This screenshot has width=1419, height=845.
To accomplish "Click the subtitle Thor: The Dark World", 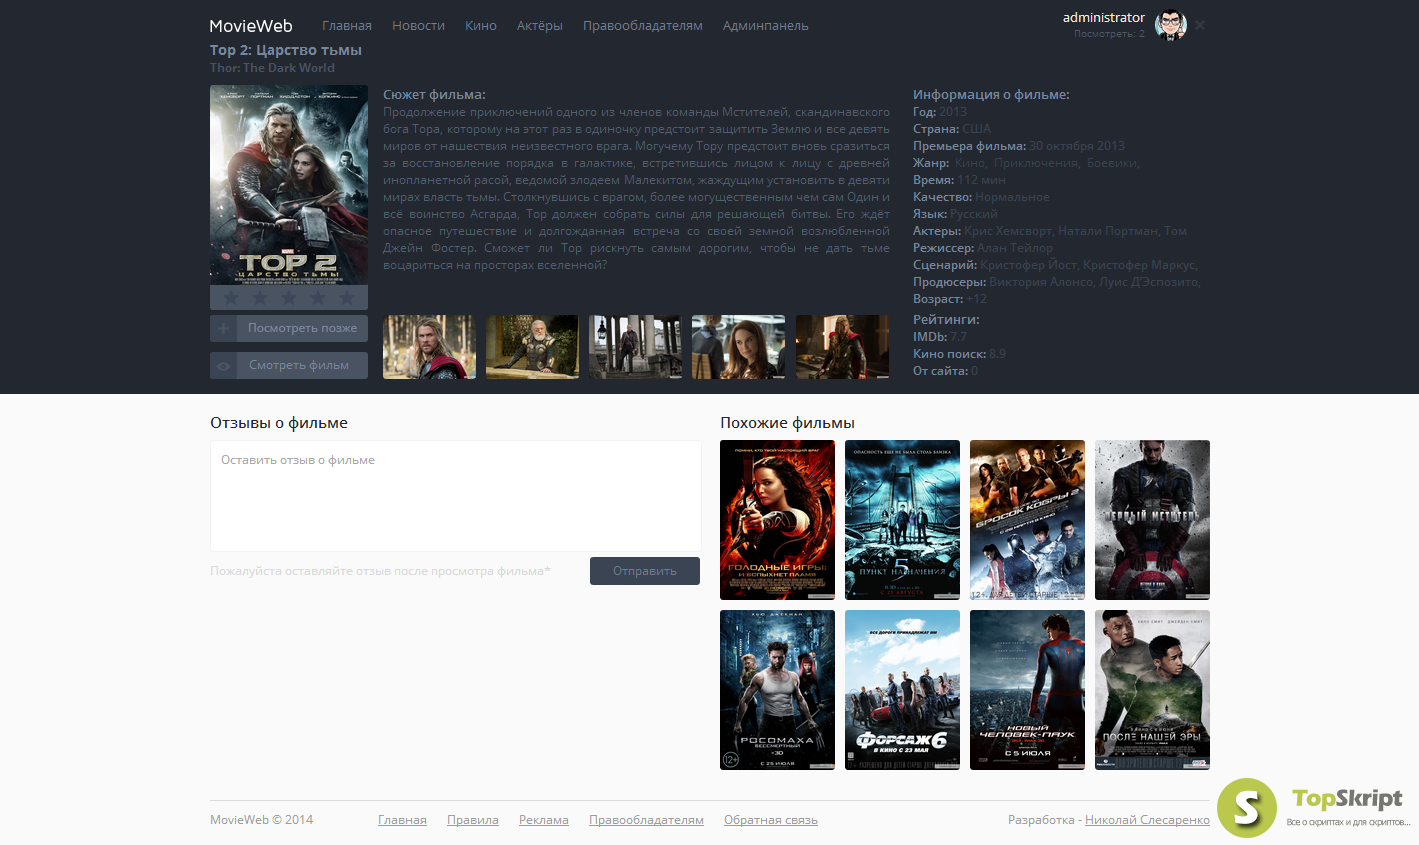I will [x=272, y=68].
